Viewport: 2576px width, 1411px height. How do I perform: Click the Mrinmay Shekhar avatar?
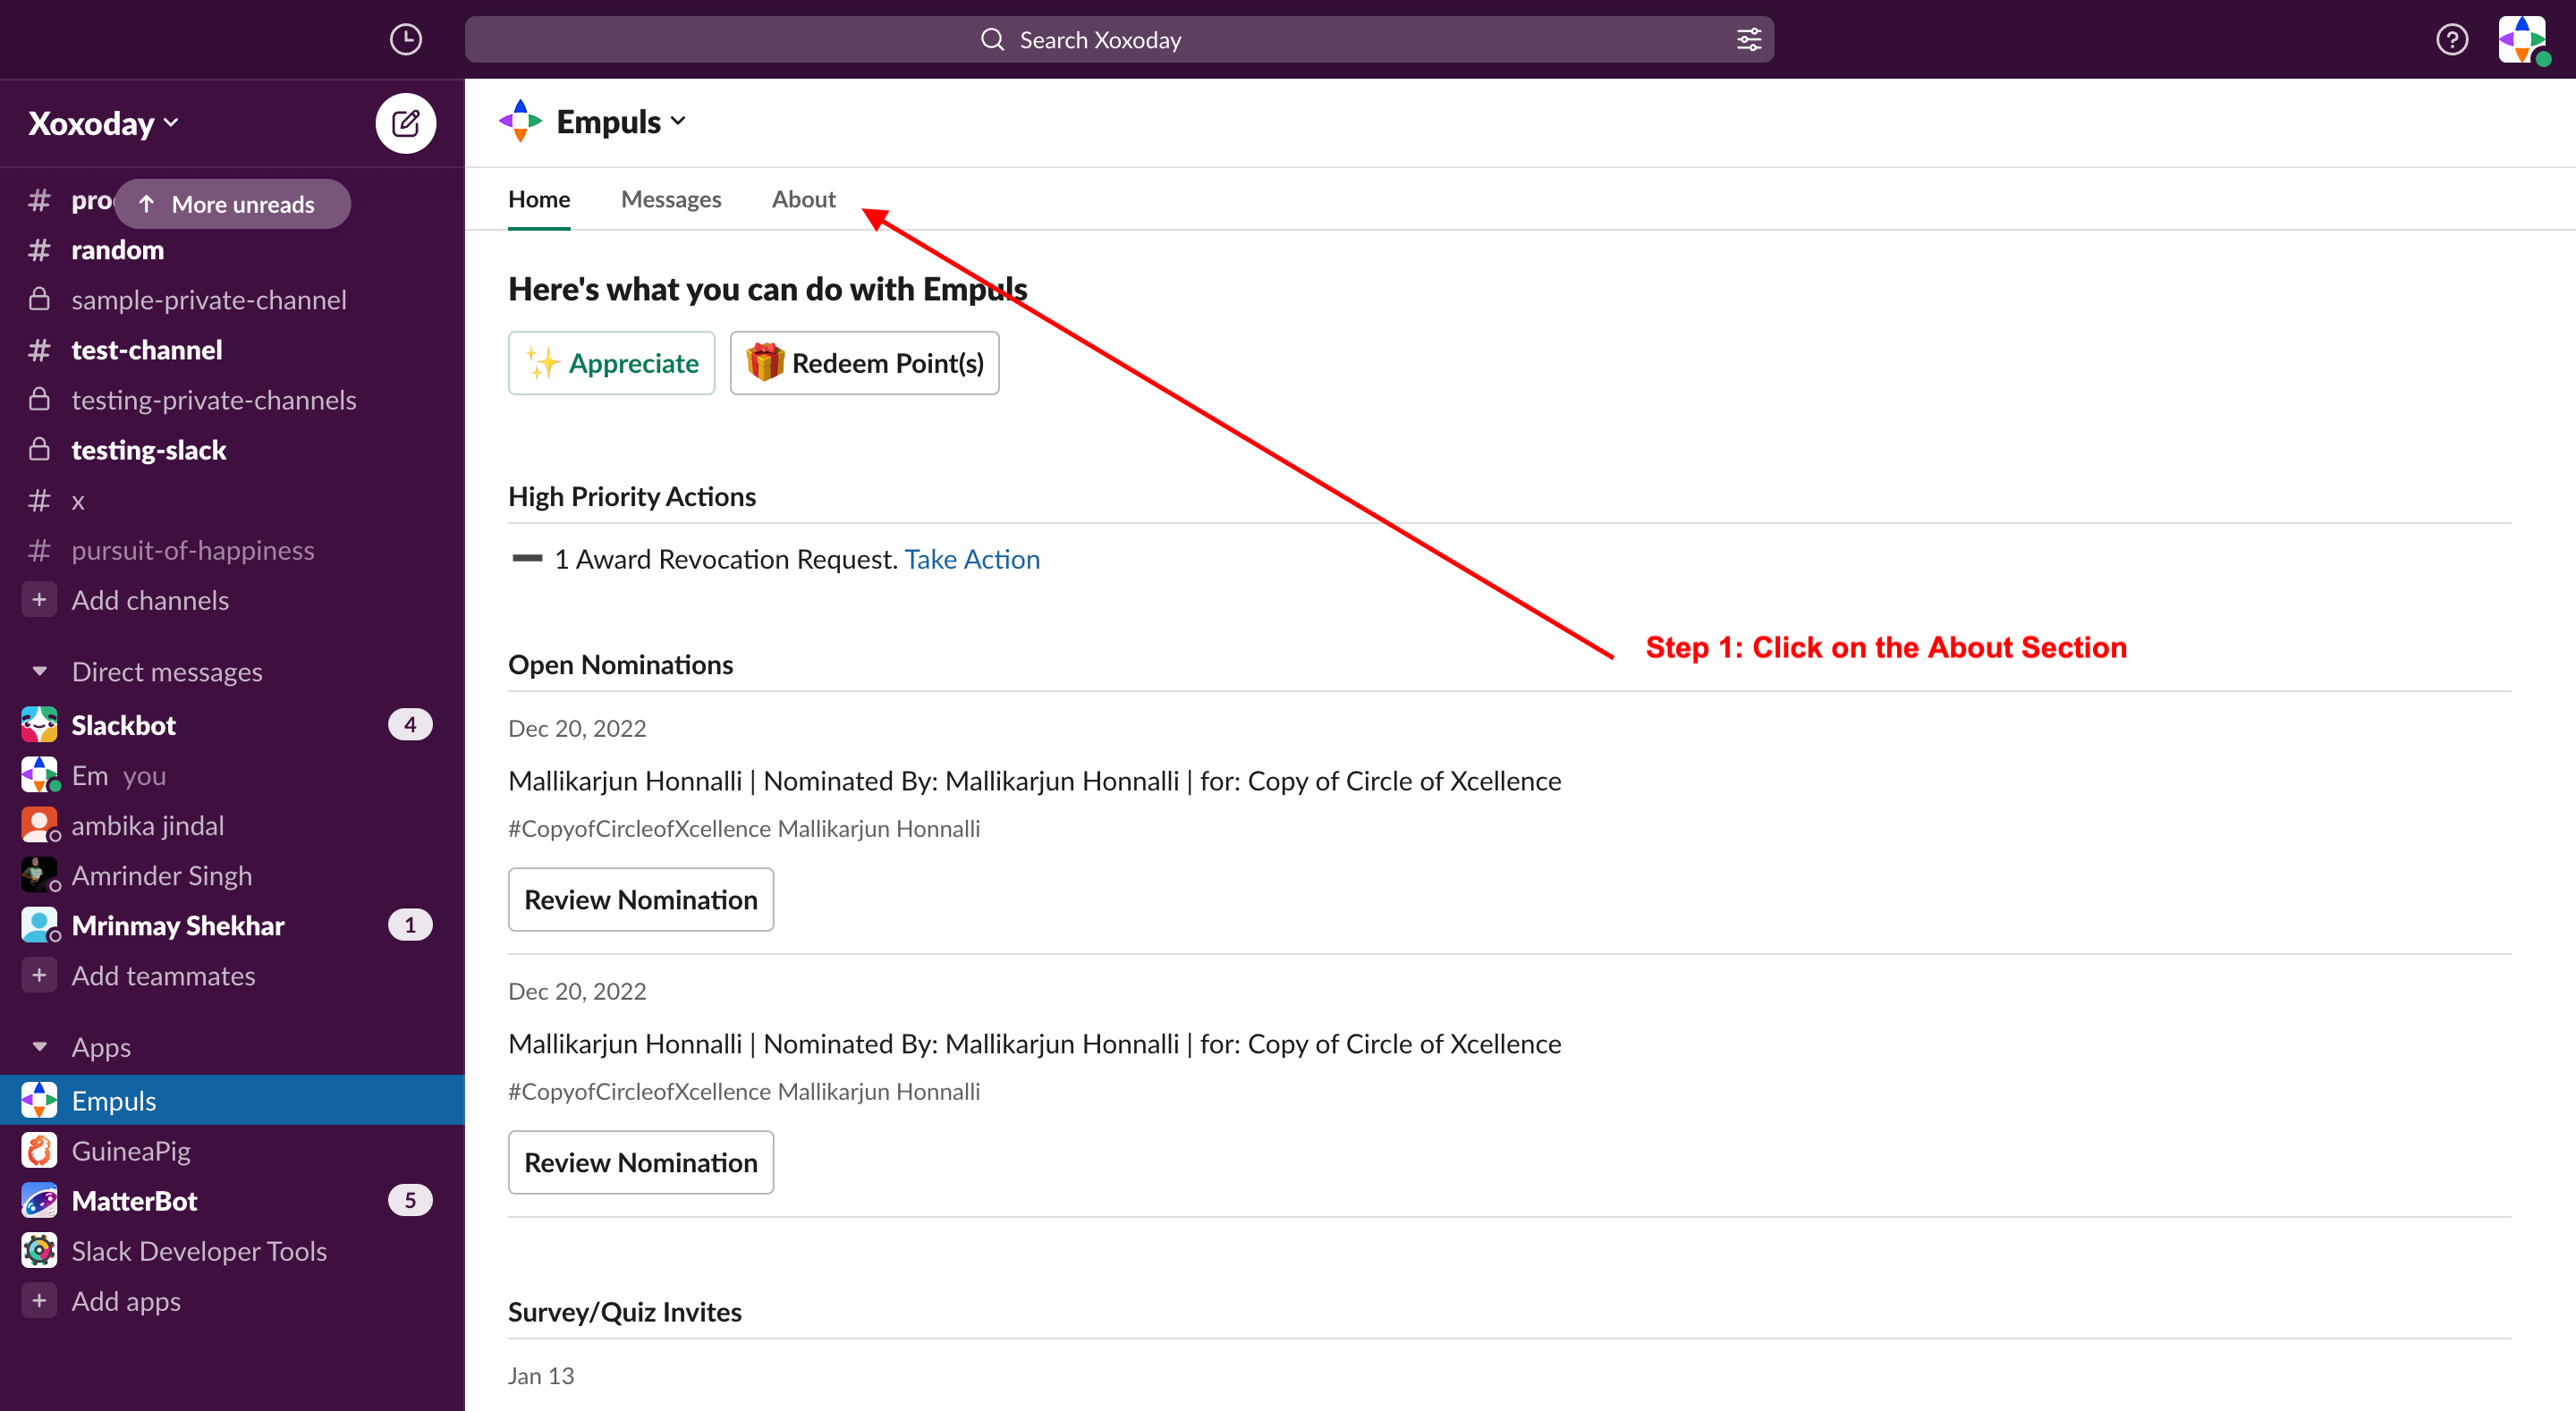pyautogui.click(x=39, y=925)
